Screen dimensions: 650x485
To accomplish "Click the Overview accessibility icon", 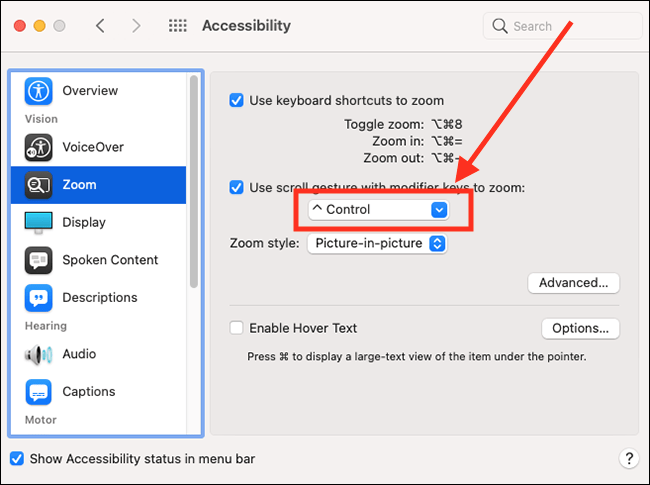I will click(39, 91).
